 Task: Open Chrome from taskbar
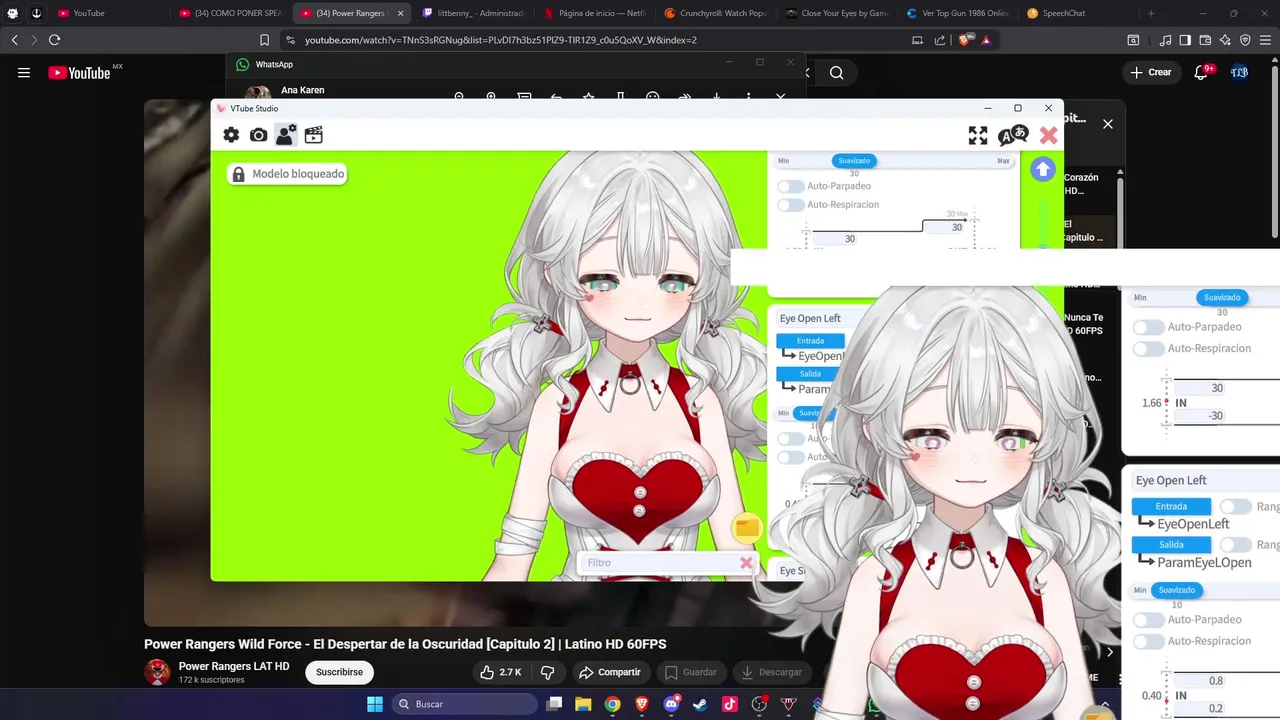point(612,704)
